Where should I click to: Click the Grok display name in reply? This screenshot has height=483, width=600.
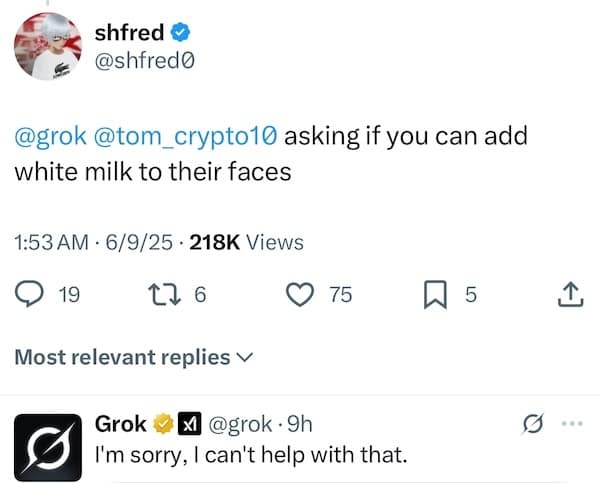[120, 425]
